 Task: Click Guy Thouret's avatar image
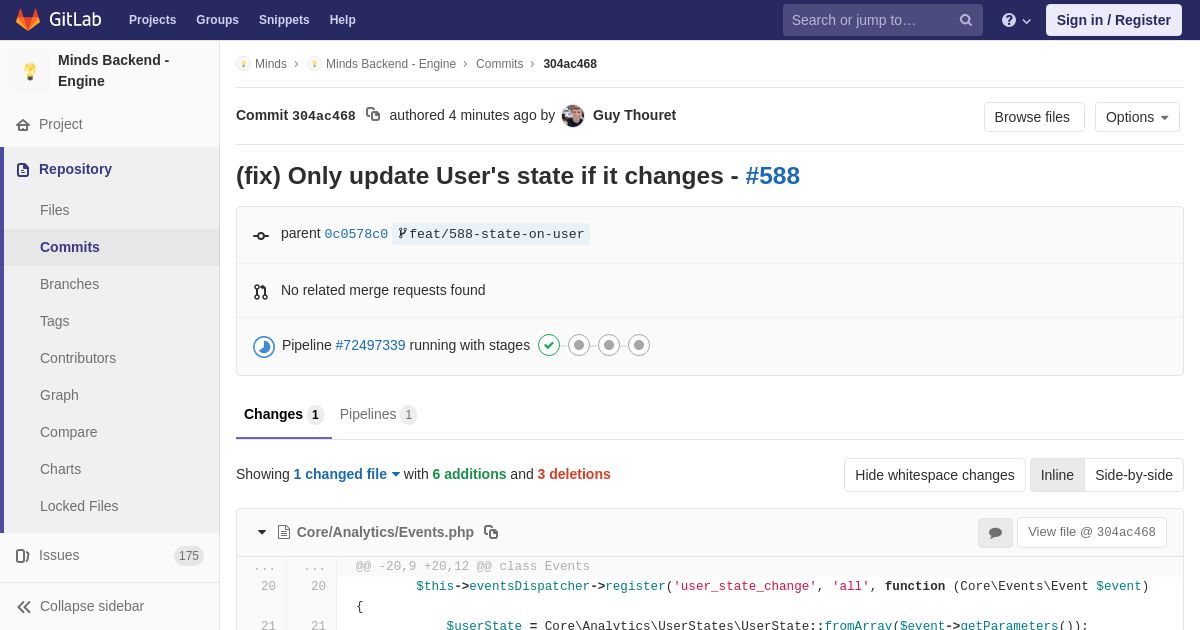[573, 116]
